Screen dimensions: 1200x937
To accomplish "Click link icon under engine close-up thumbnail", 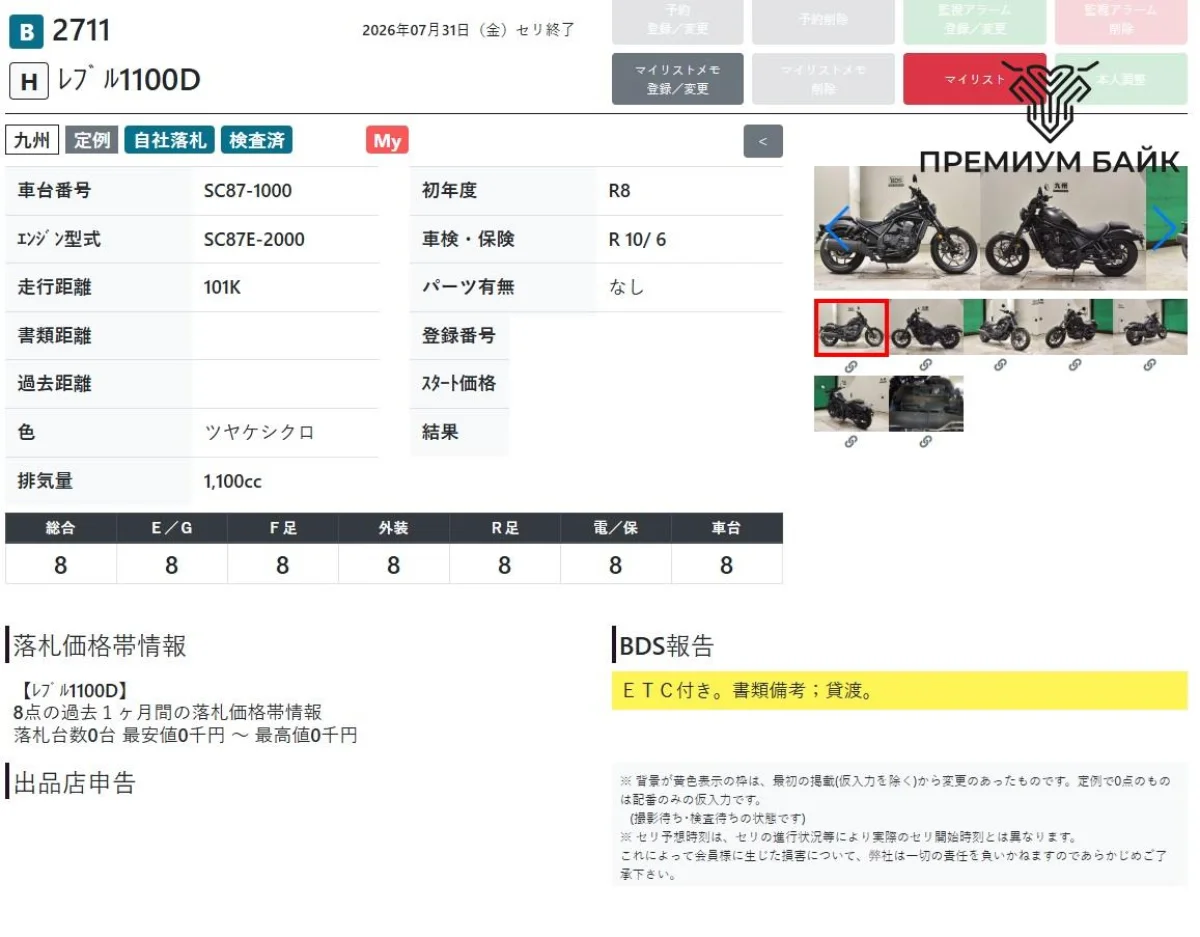I will [925, 442].
